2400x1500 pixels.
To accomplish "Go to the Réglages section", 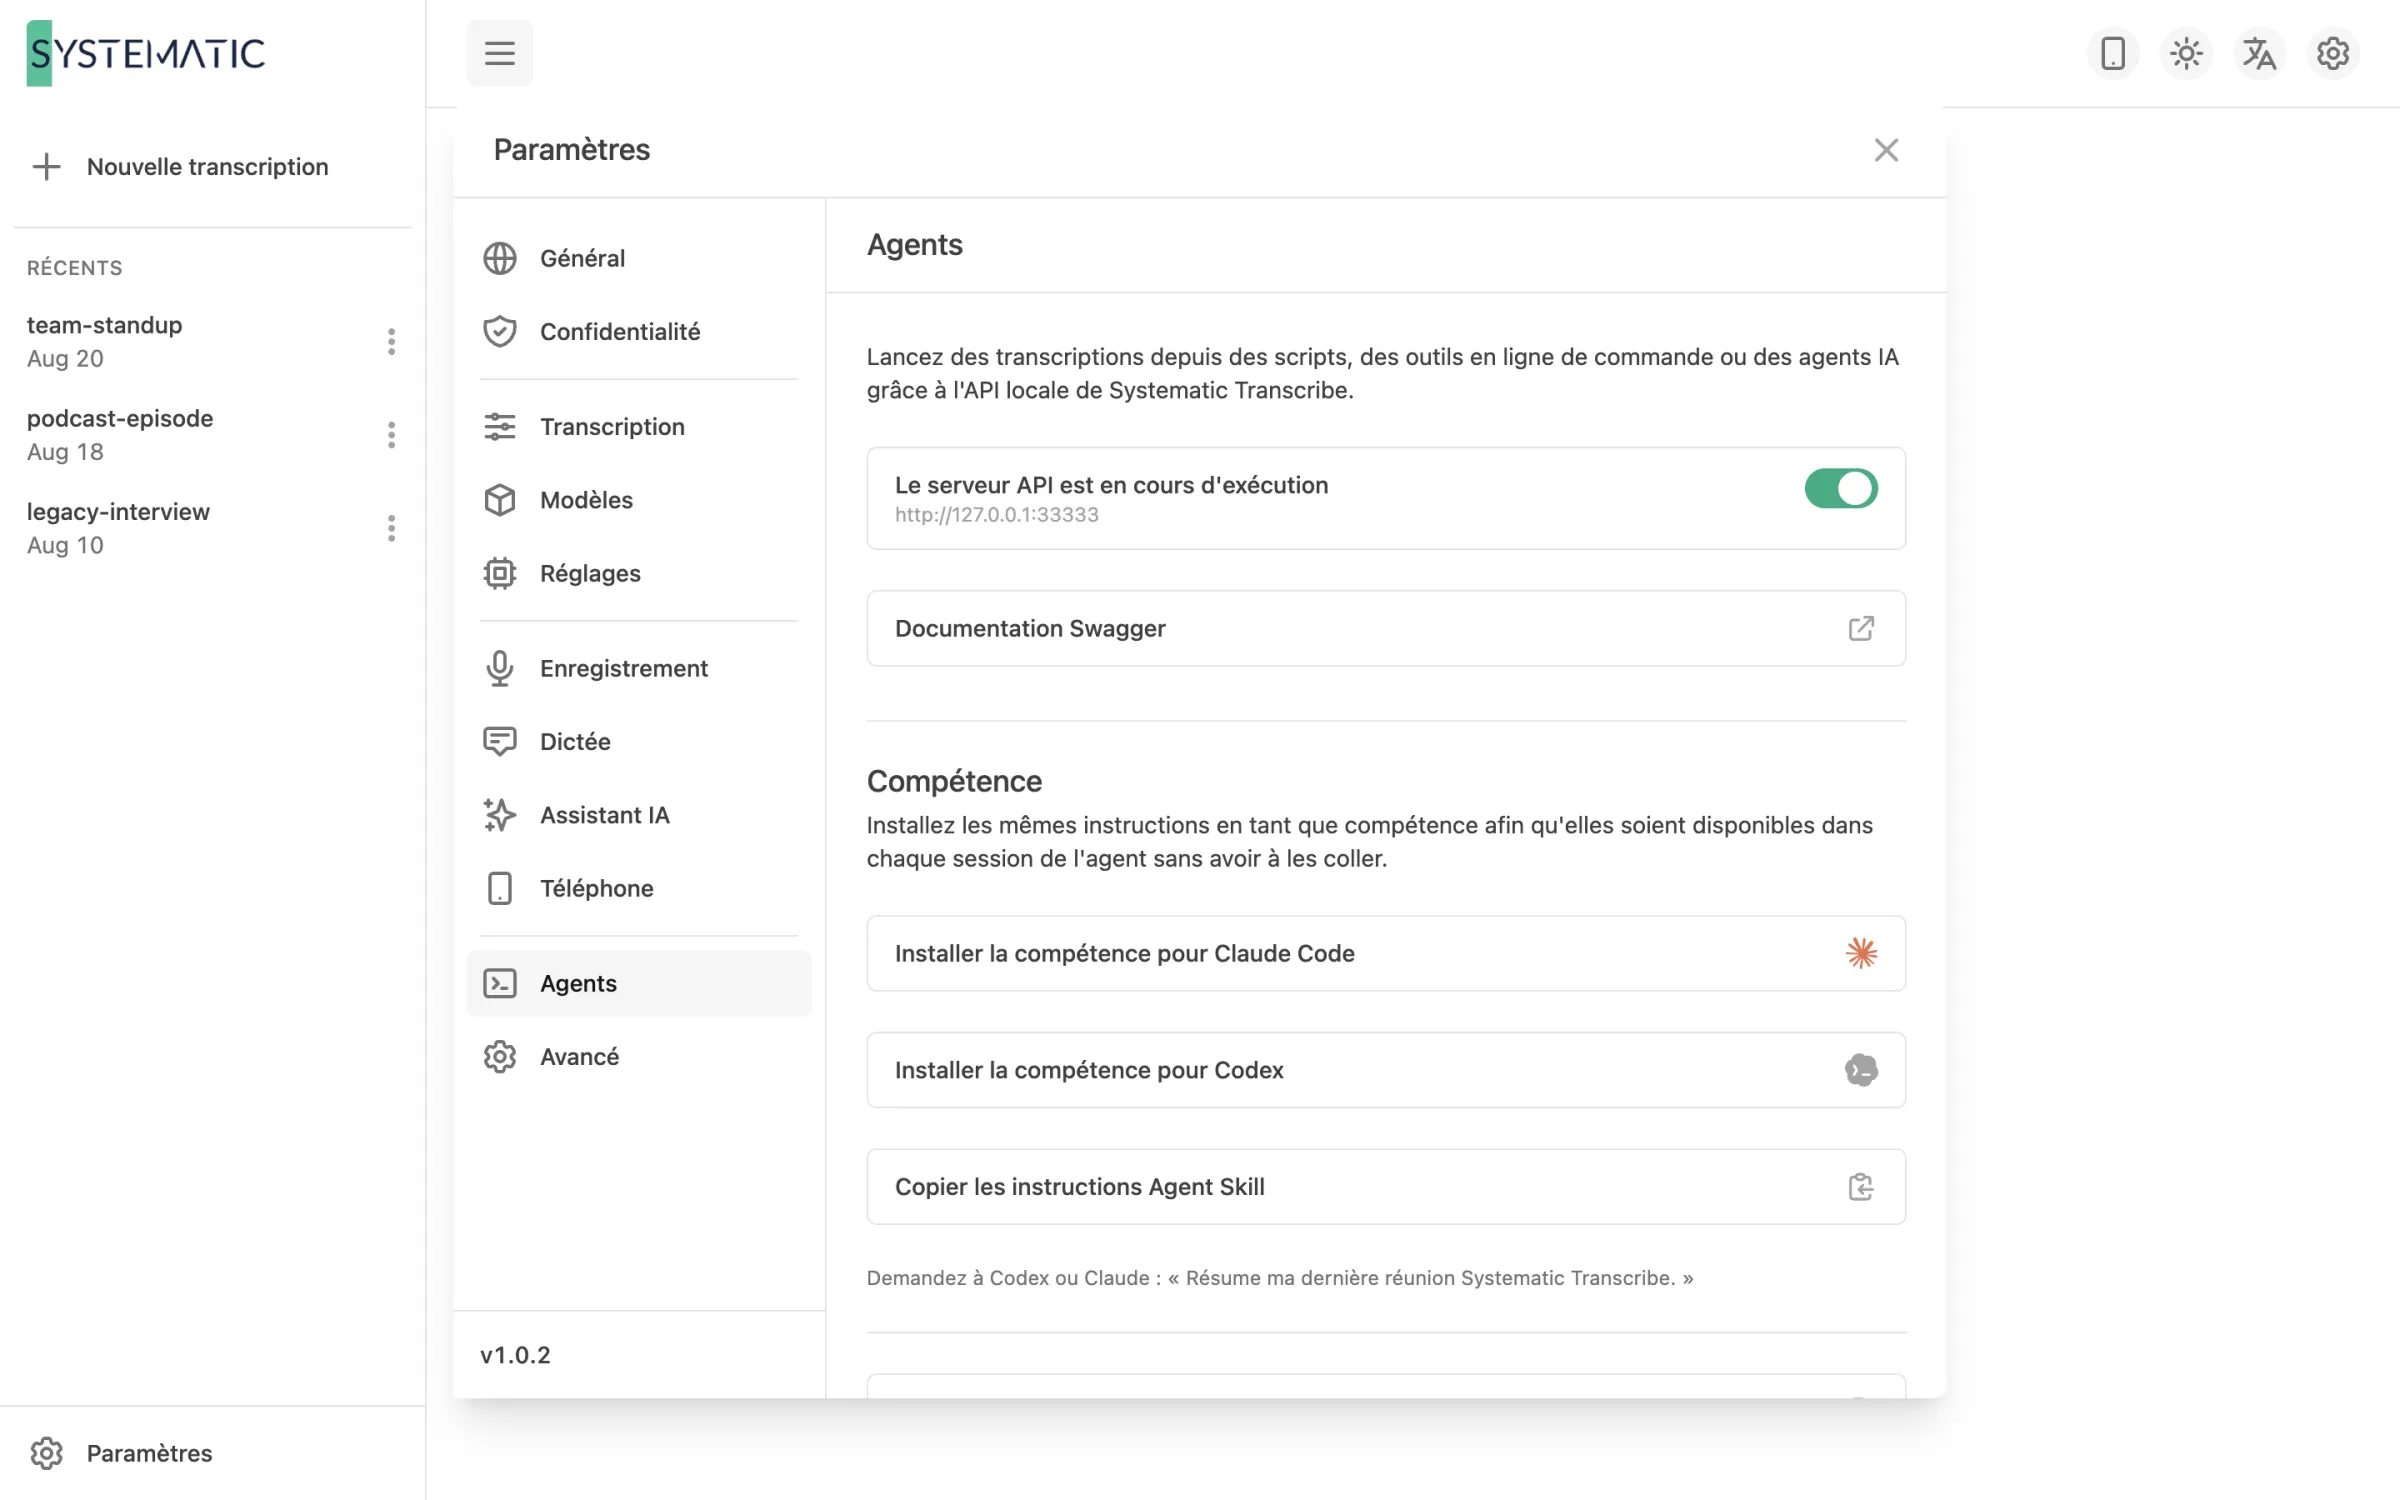I will point(639,573).
